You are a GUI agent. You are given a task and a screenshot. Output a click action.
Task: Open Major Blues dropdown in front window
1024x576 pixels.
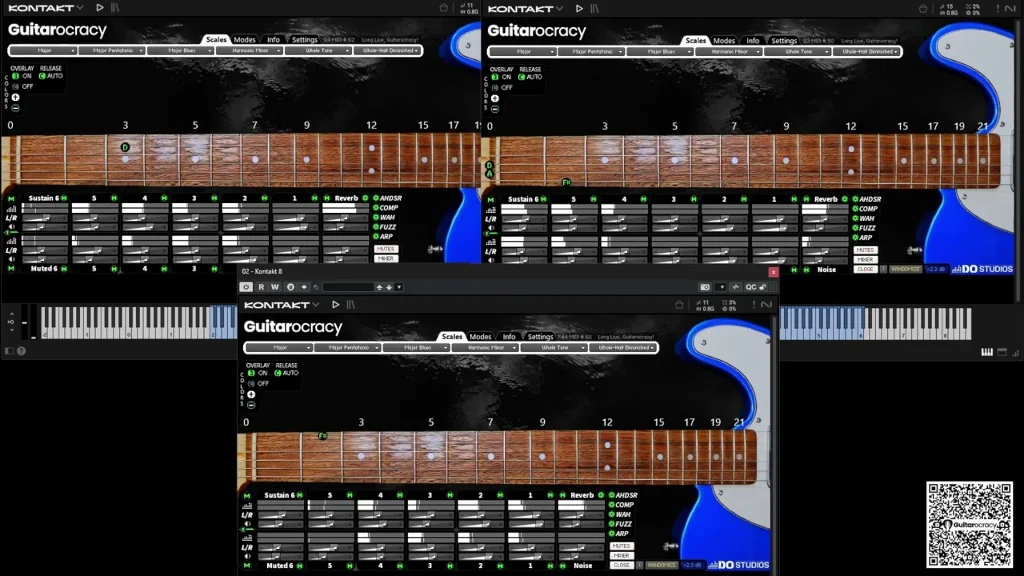point(416,347)
